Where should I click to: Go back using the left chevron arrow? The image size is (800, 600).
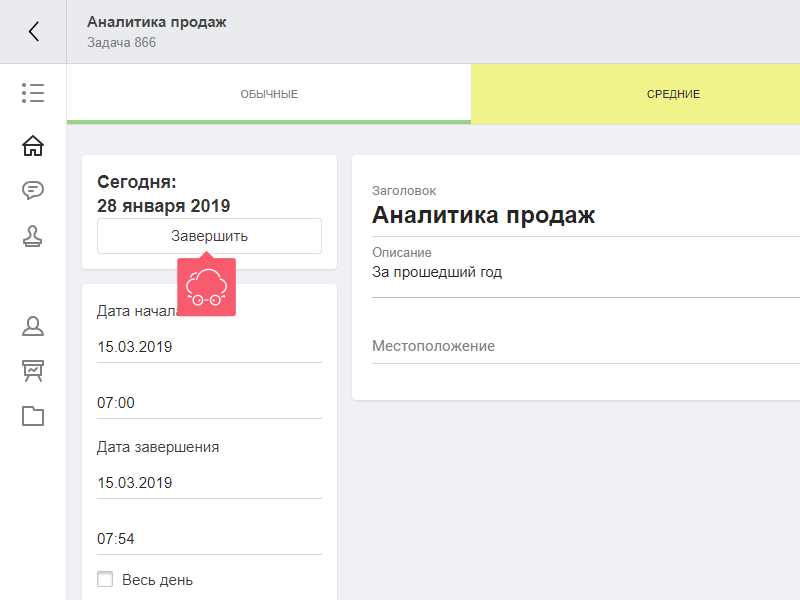click(x=34, y=32)
